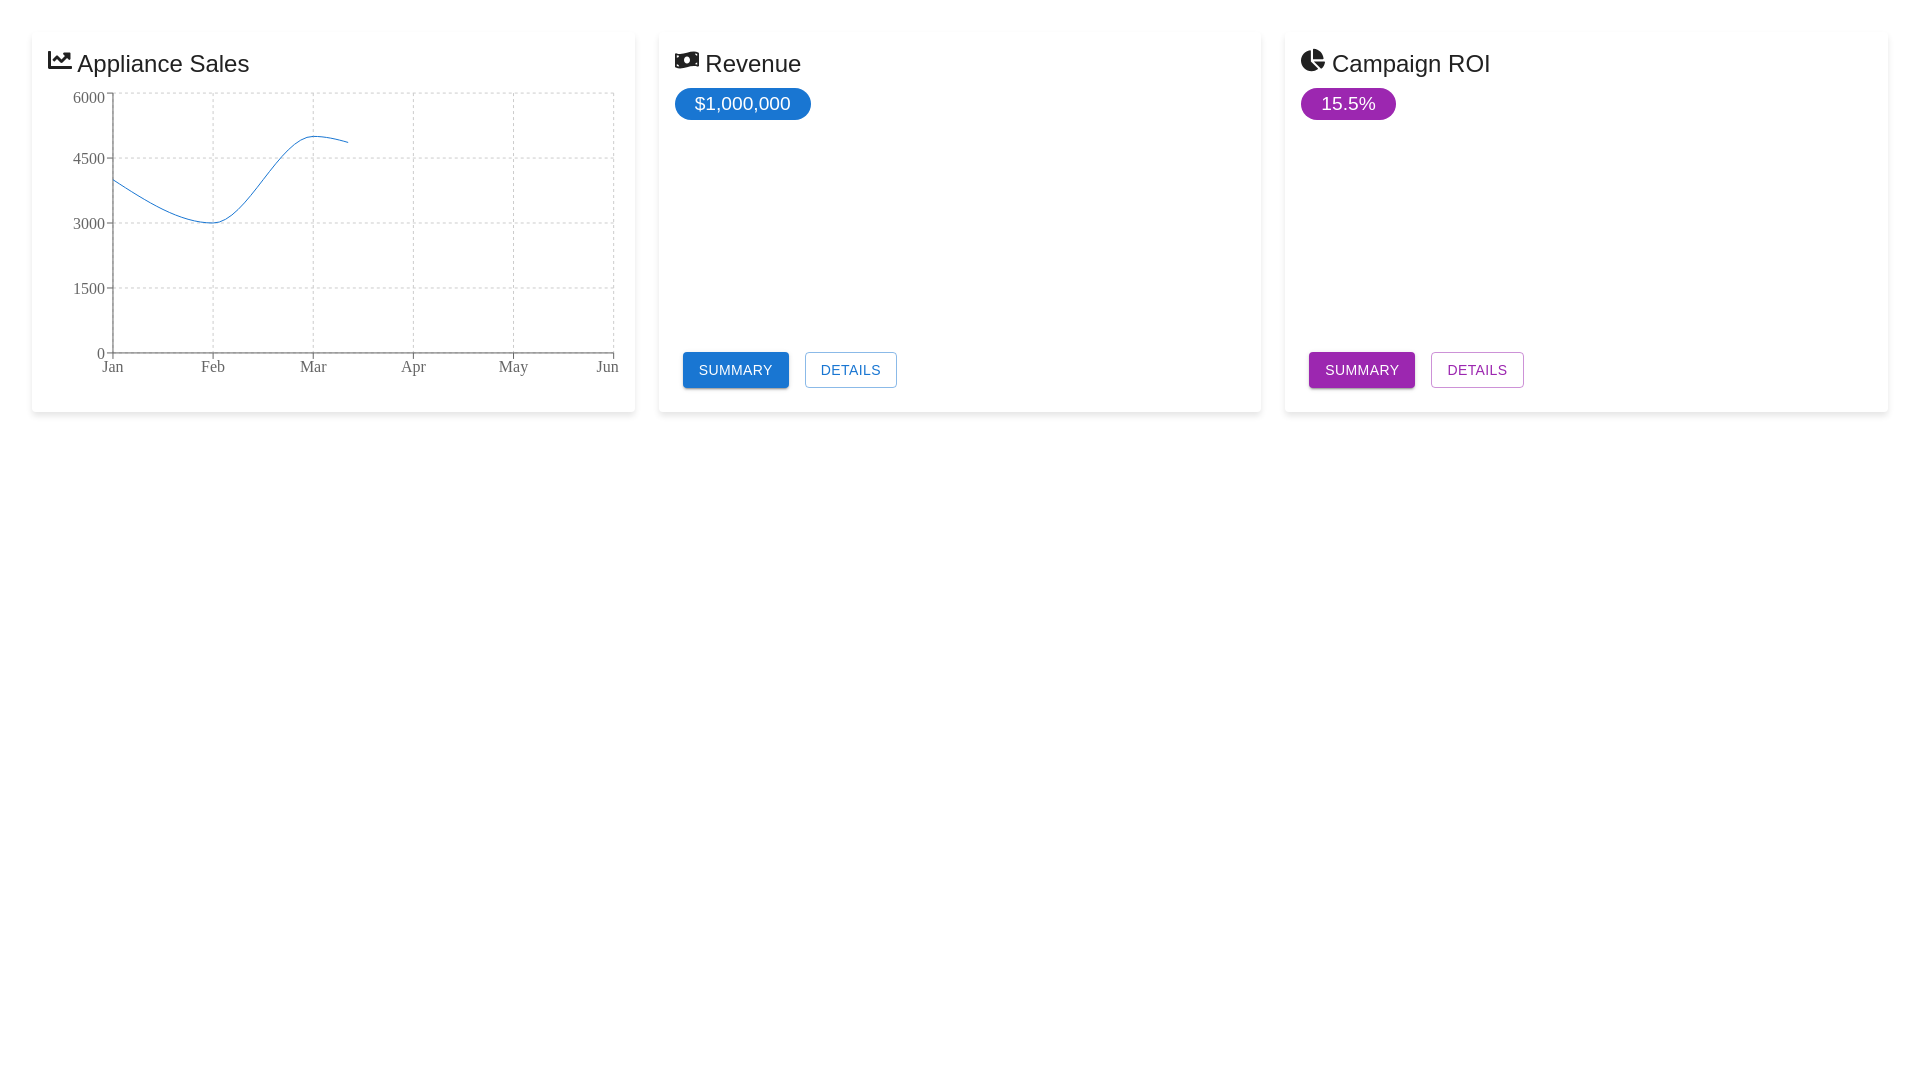Click the $1,000,000 revenue badge

(x=743, y=104)
